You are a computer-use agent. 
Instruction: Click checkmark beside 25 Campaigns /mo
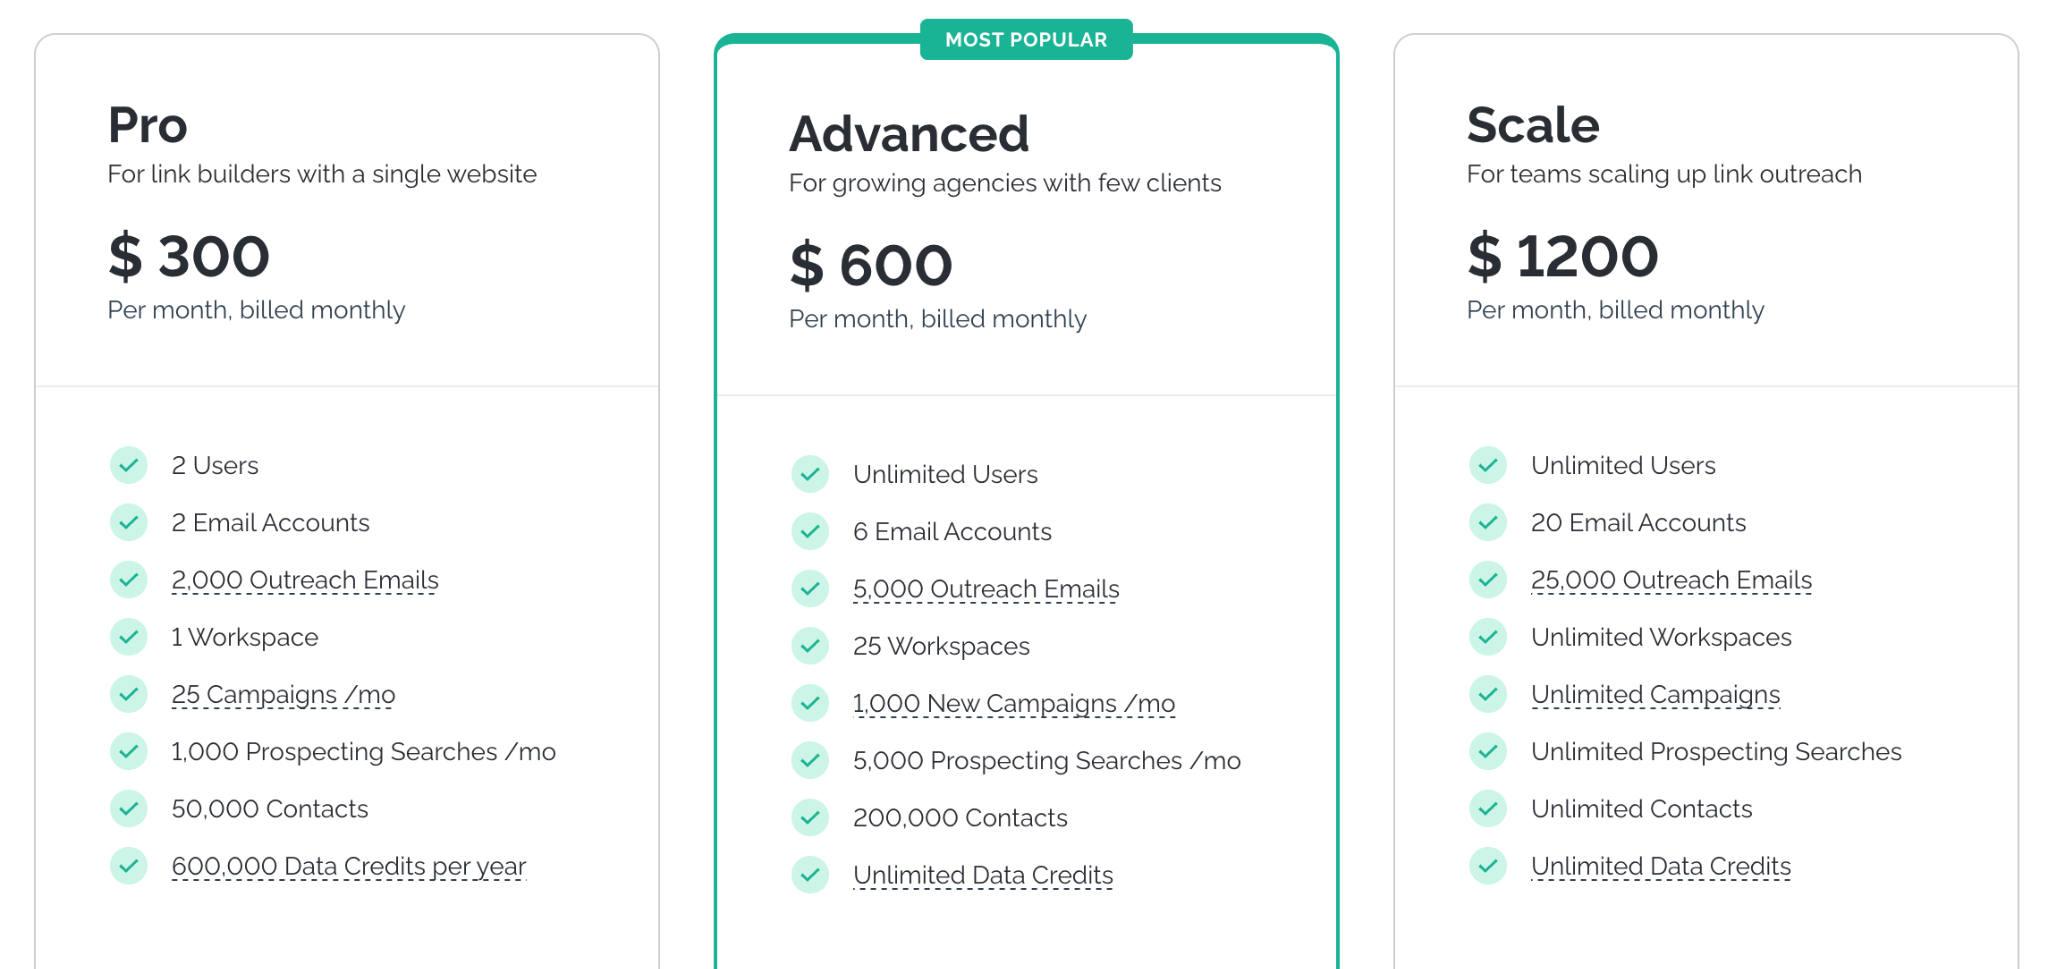point(129,694)
